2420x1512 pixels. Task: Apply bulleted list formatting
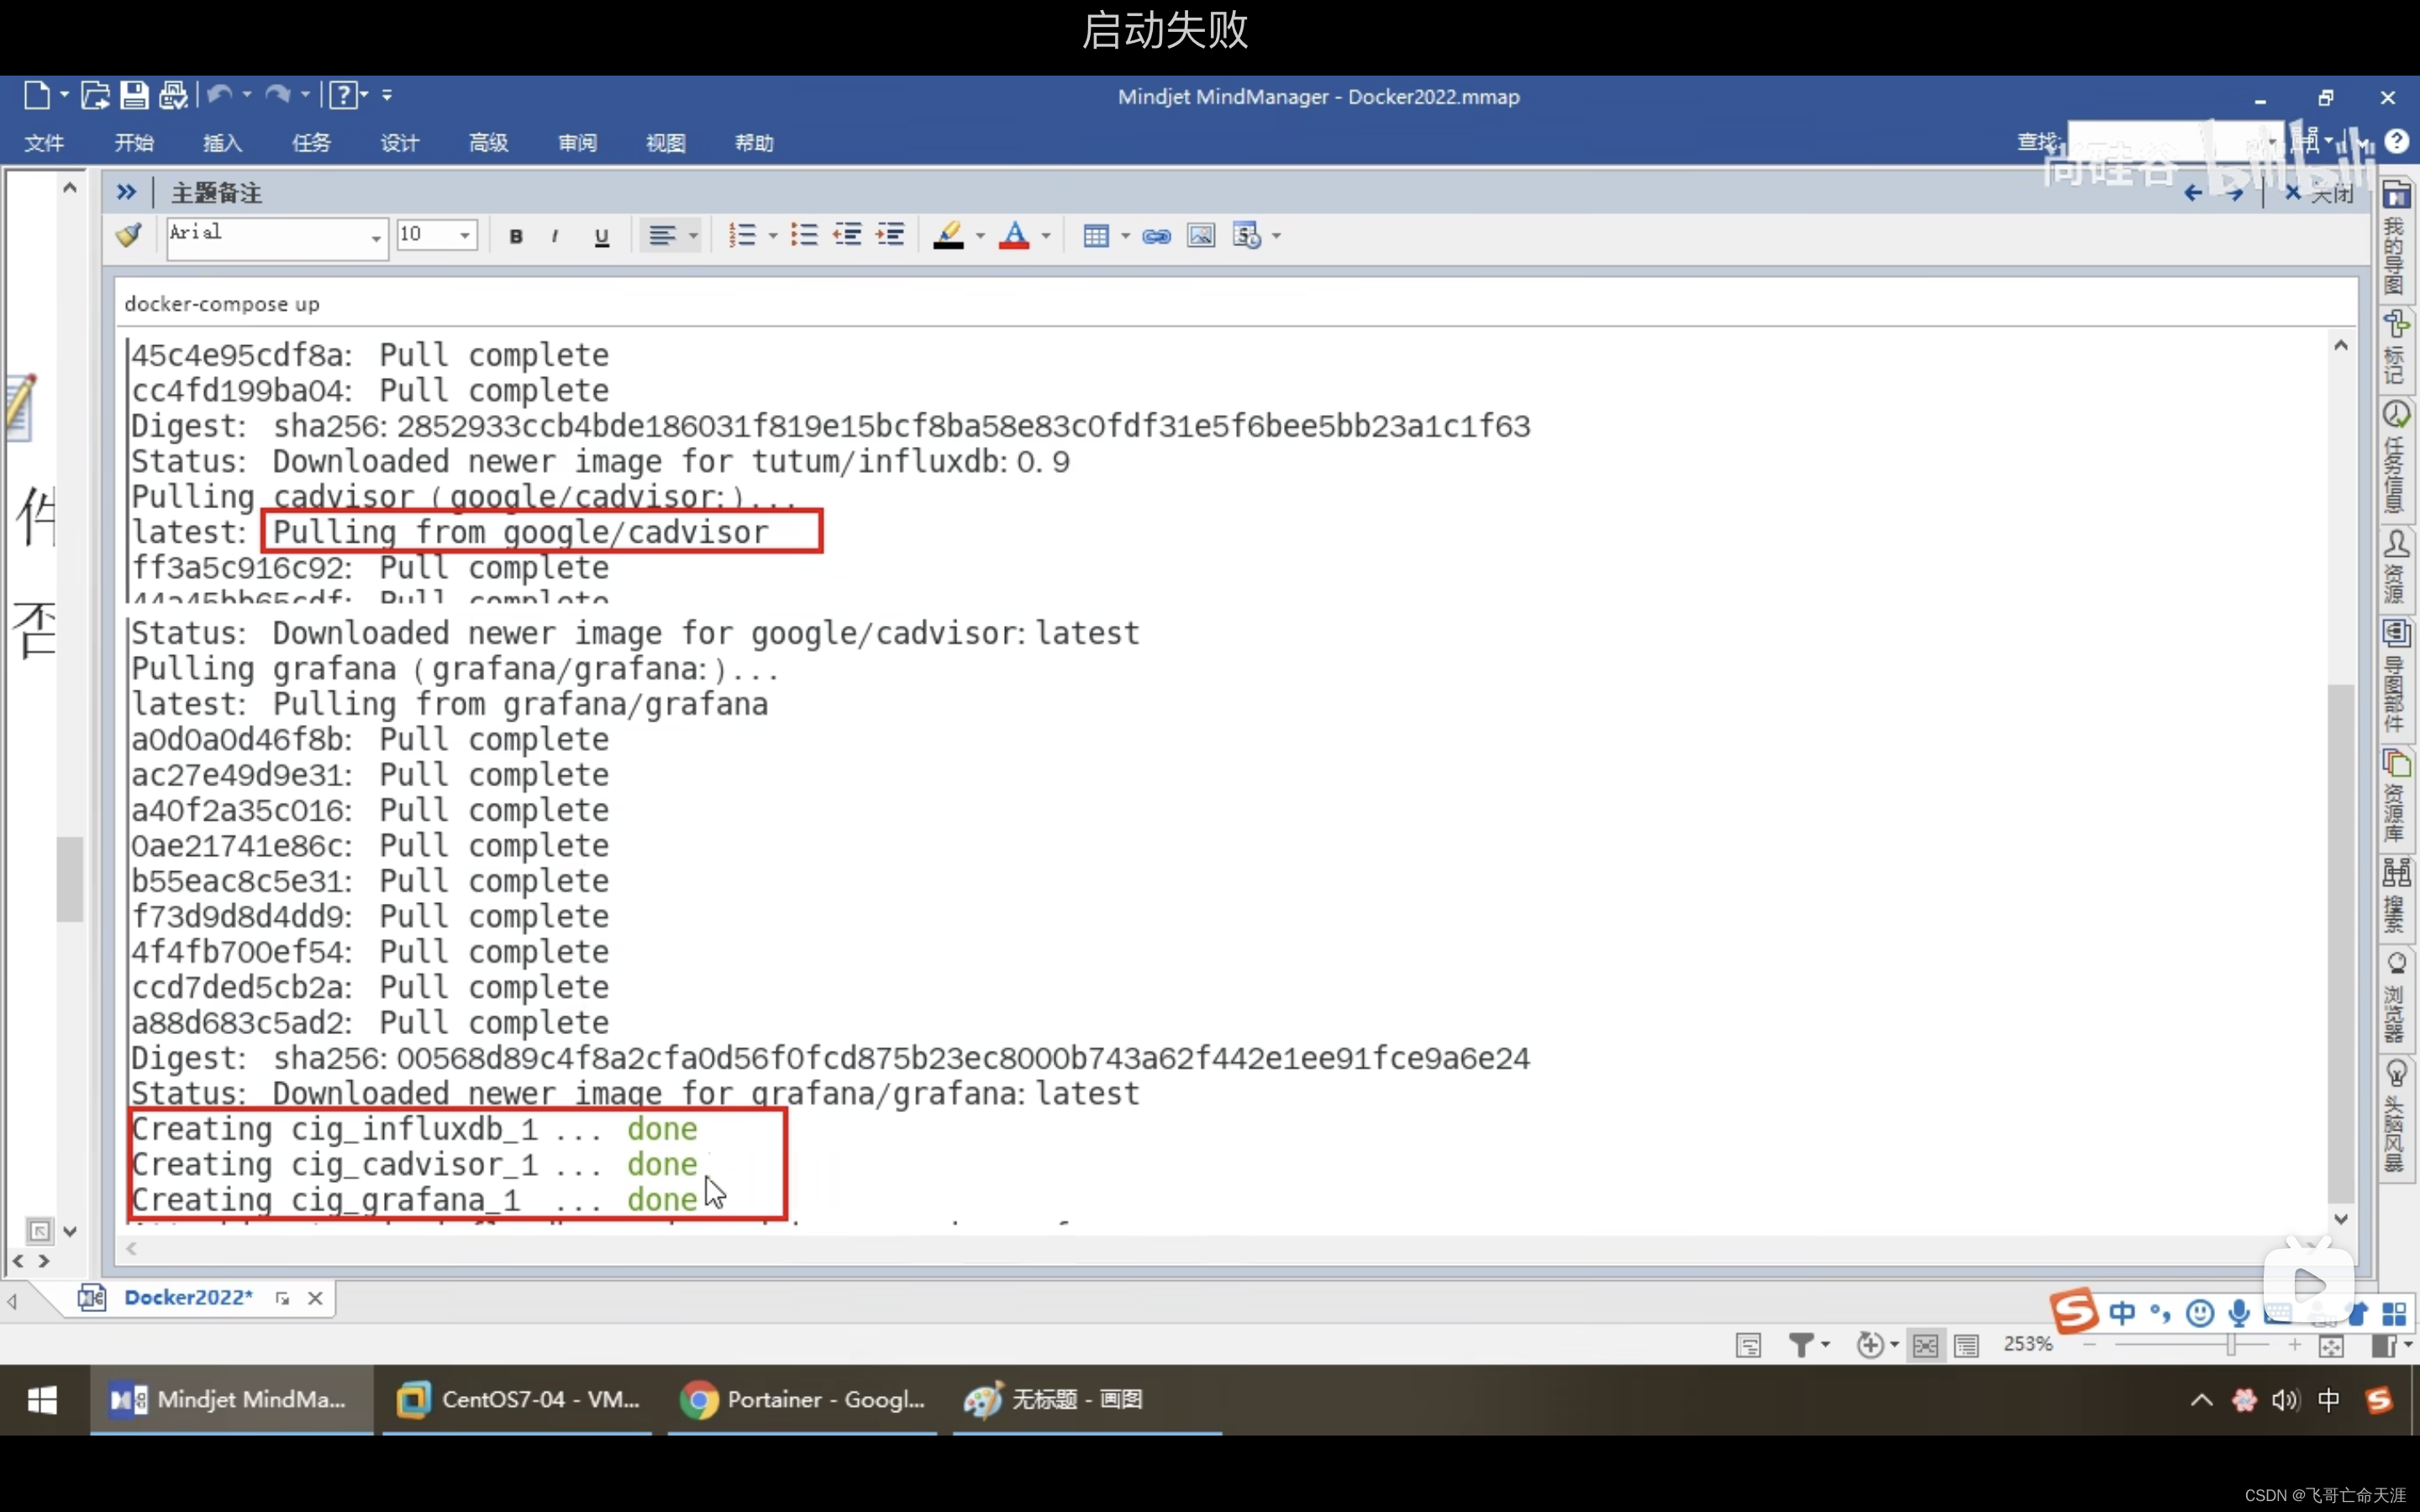pyautogui.click(x=804, y=235)
